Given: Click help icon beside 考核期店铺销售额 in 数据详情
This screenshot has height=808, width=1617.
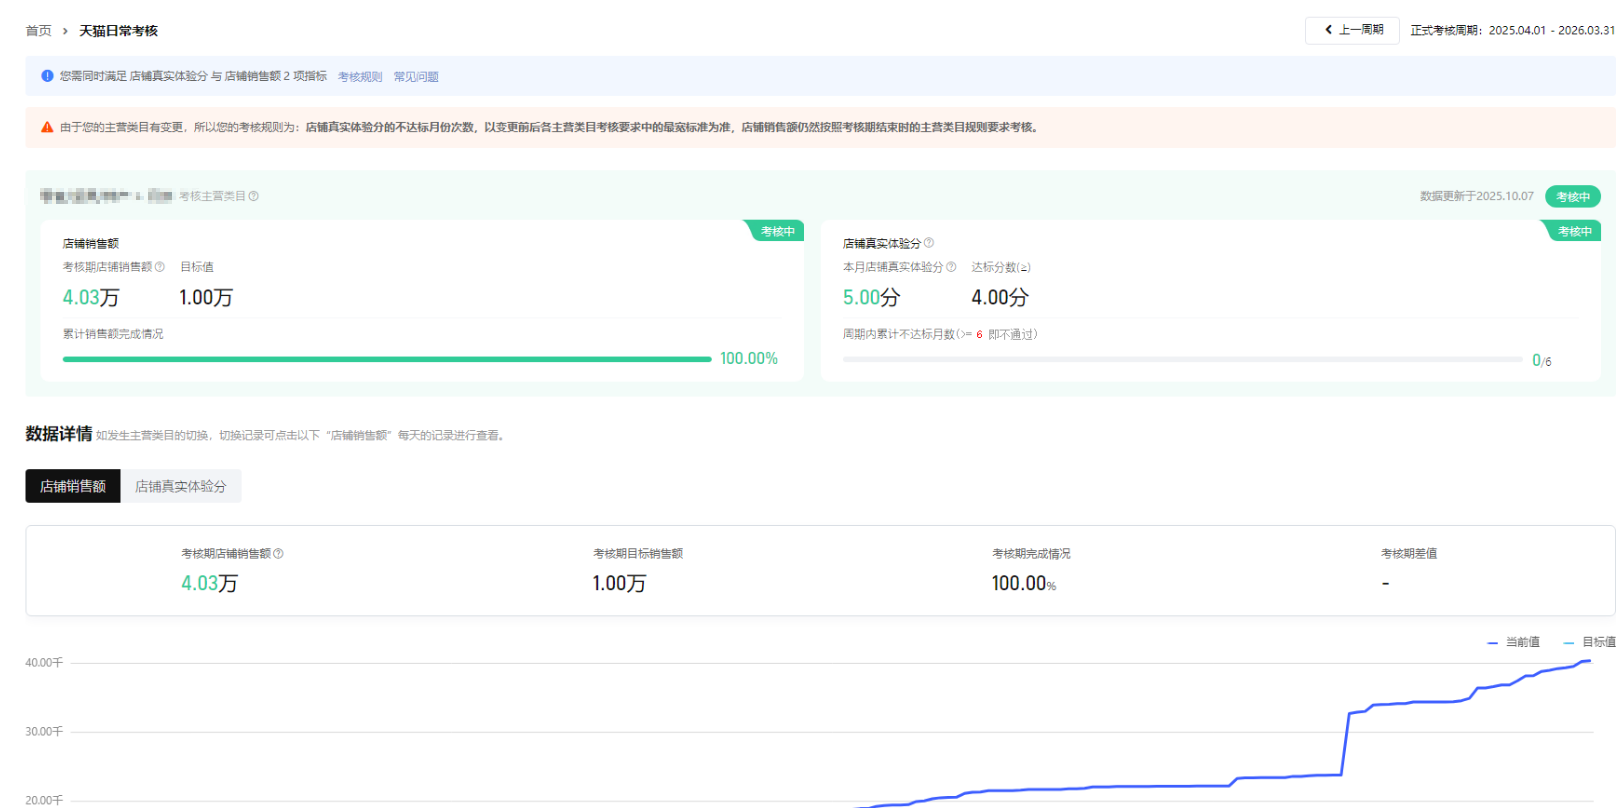Looking at the screenshot, I should (279, 553).
